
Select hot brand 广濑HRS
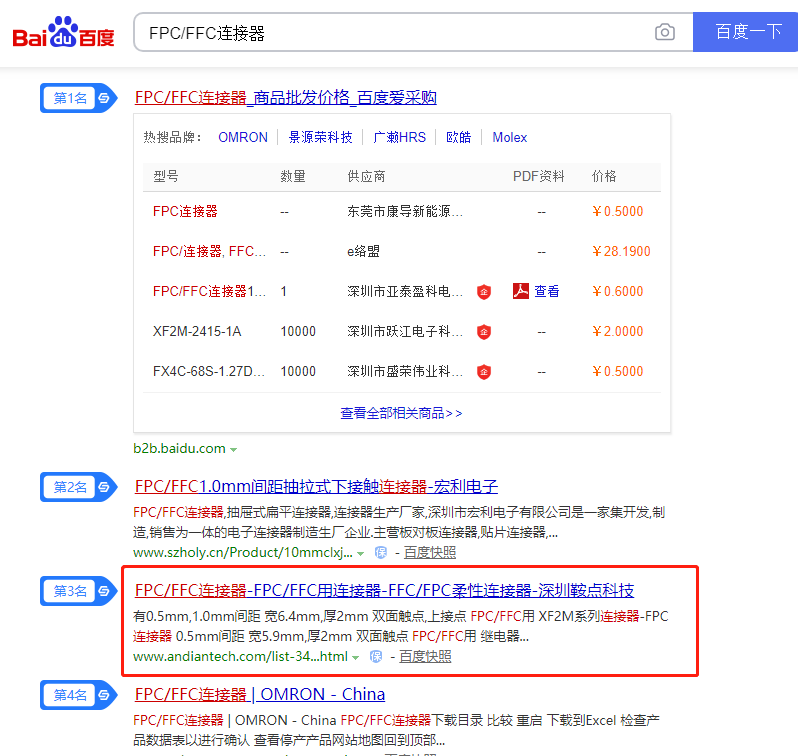click(399, 137)
